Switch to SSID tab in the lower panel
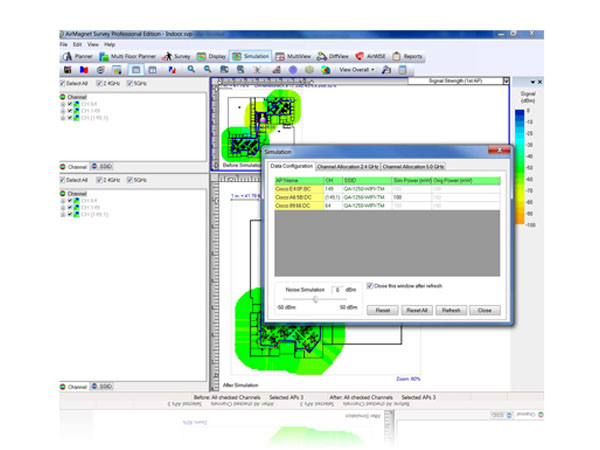Viewport: 600px width, 450px height. tap(102, 386)
